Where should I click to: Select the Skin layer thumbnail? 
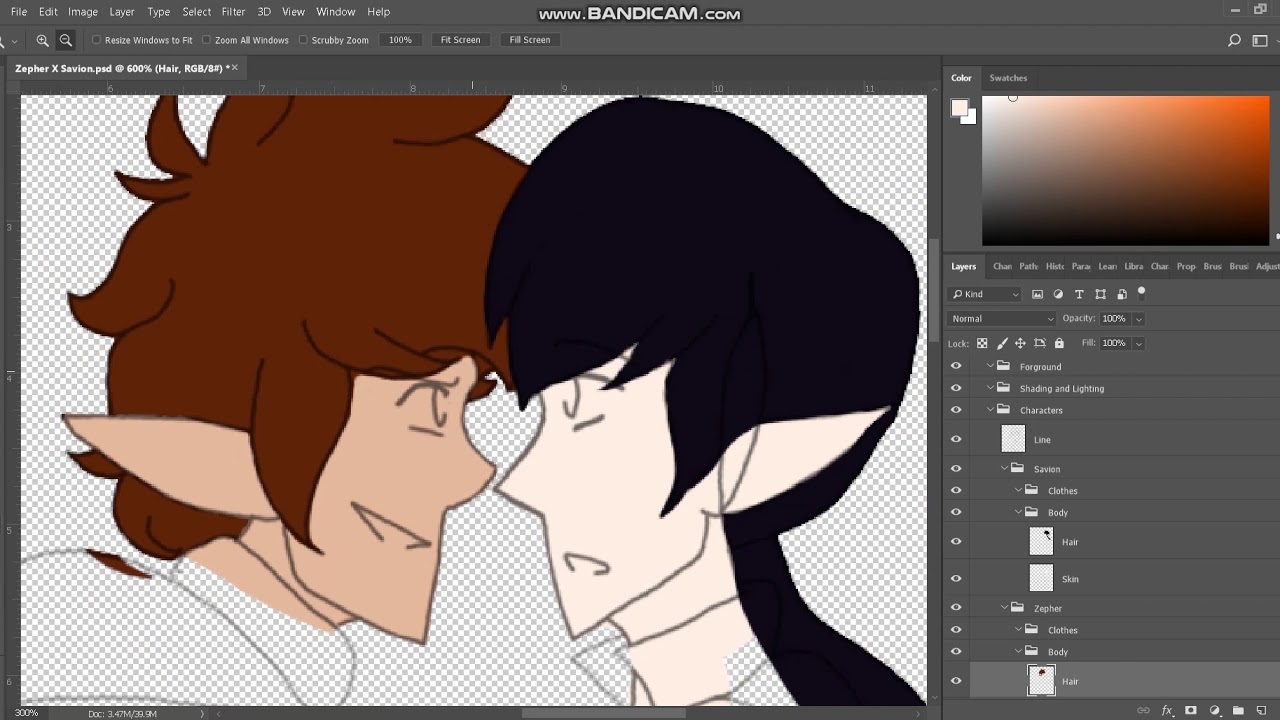(x=1041, y=578)
